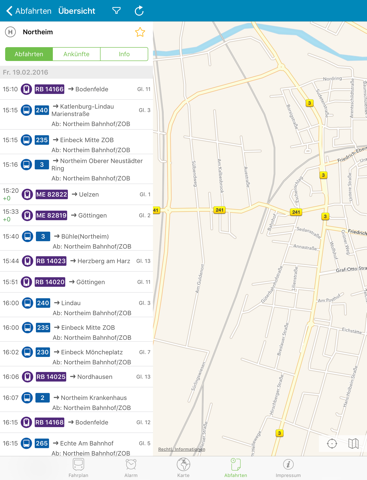Image resolution: width=367 pixels, height=480 pixels.
Task: Select ME 82822 departure to Uelzen
Action: [x=76, y=194]
